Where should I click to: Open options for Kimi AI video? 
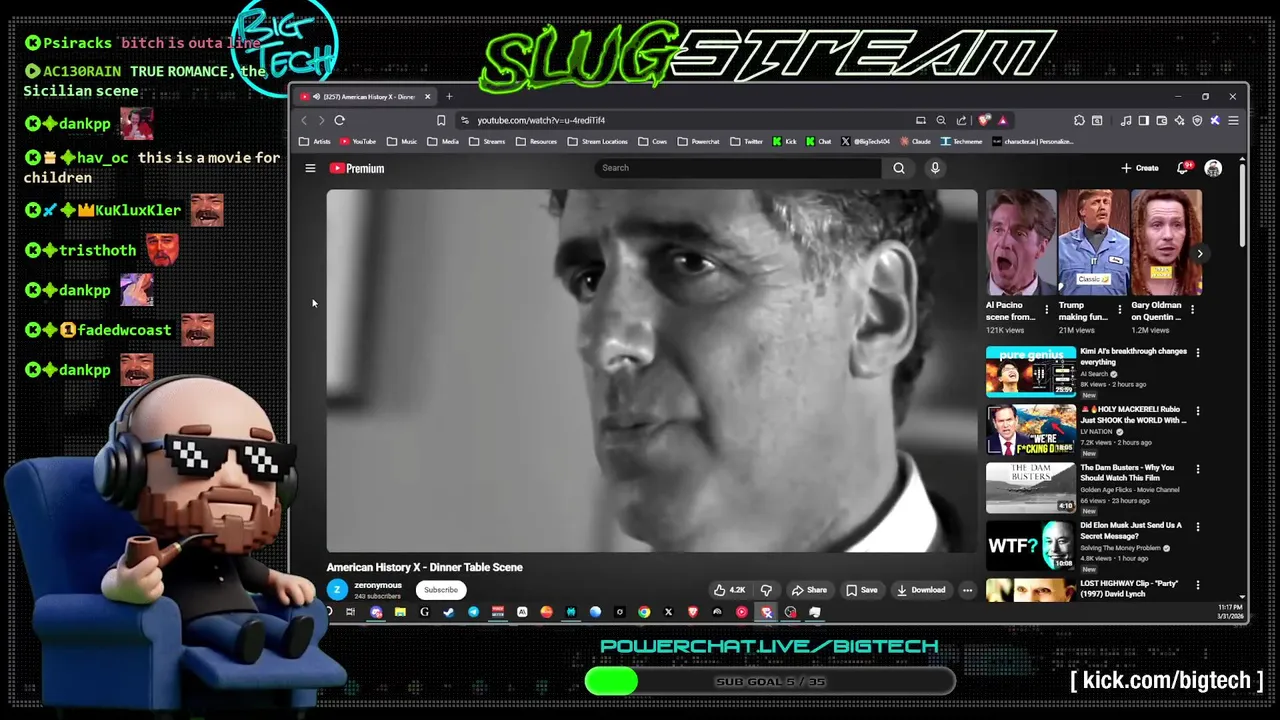point(1197,352)
